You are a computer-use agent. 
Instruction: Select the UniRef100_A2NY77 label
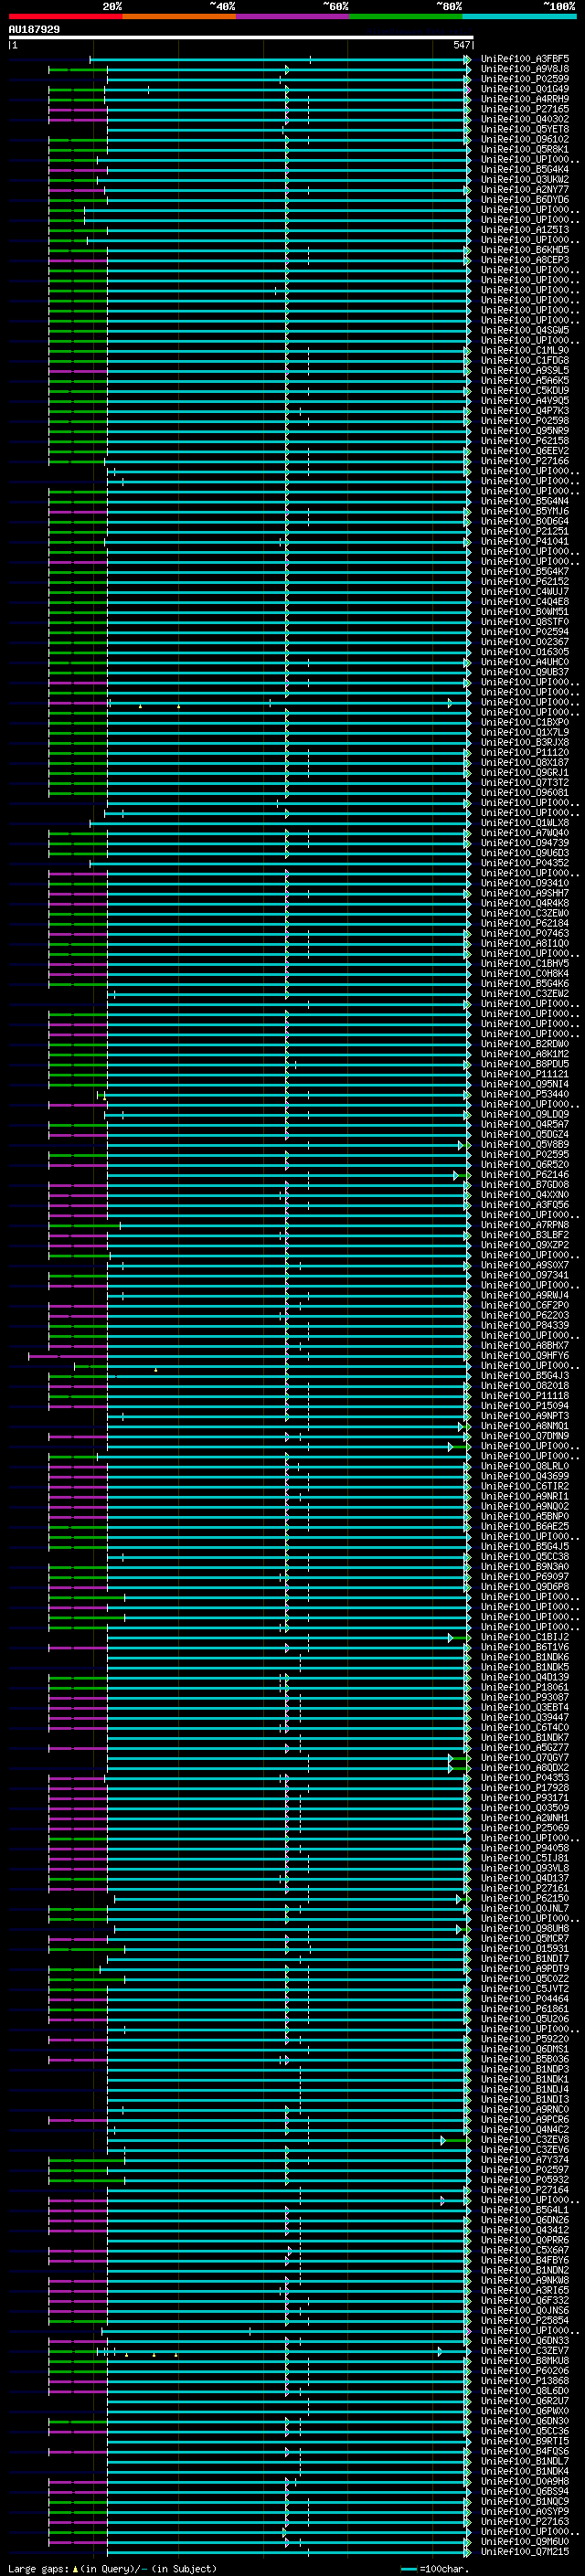tap(525, 190)
